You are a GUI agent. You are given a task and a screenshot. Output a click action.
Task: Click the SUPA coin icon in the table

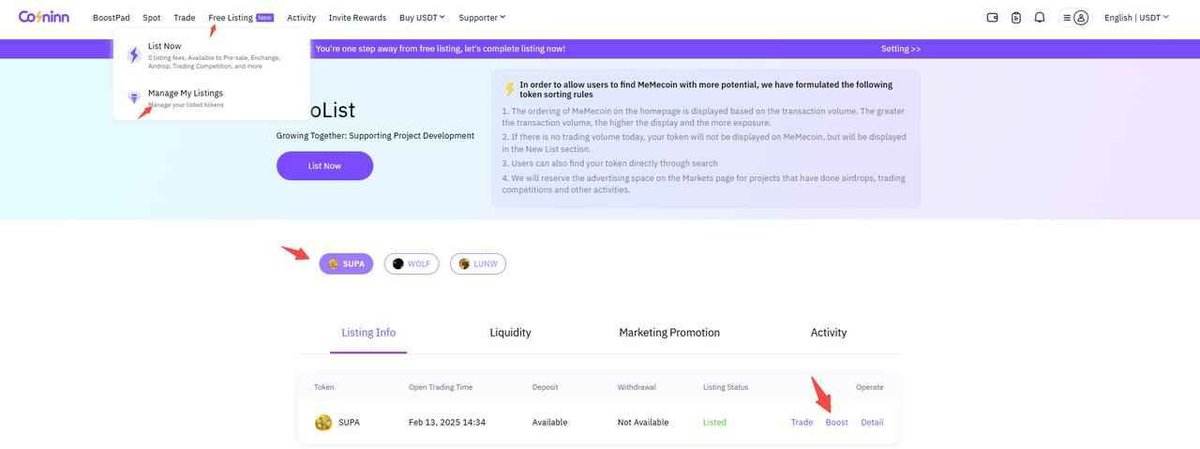coord(323,422)
